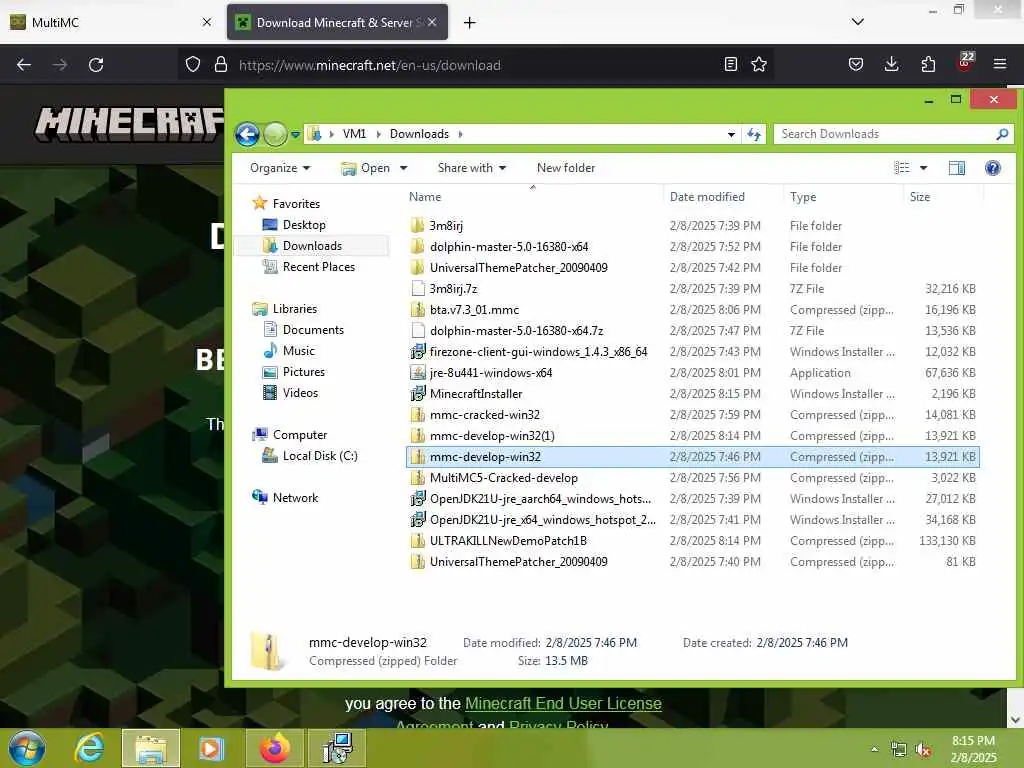
Task: Open Music library in the navigation pane
Action: point(298,351)
